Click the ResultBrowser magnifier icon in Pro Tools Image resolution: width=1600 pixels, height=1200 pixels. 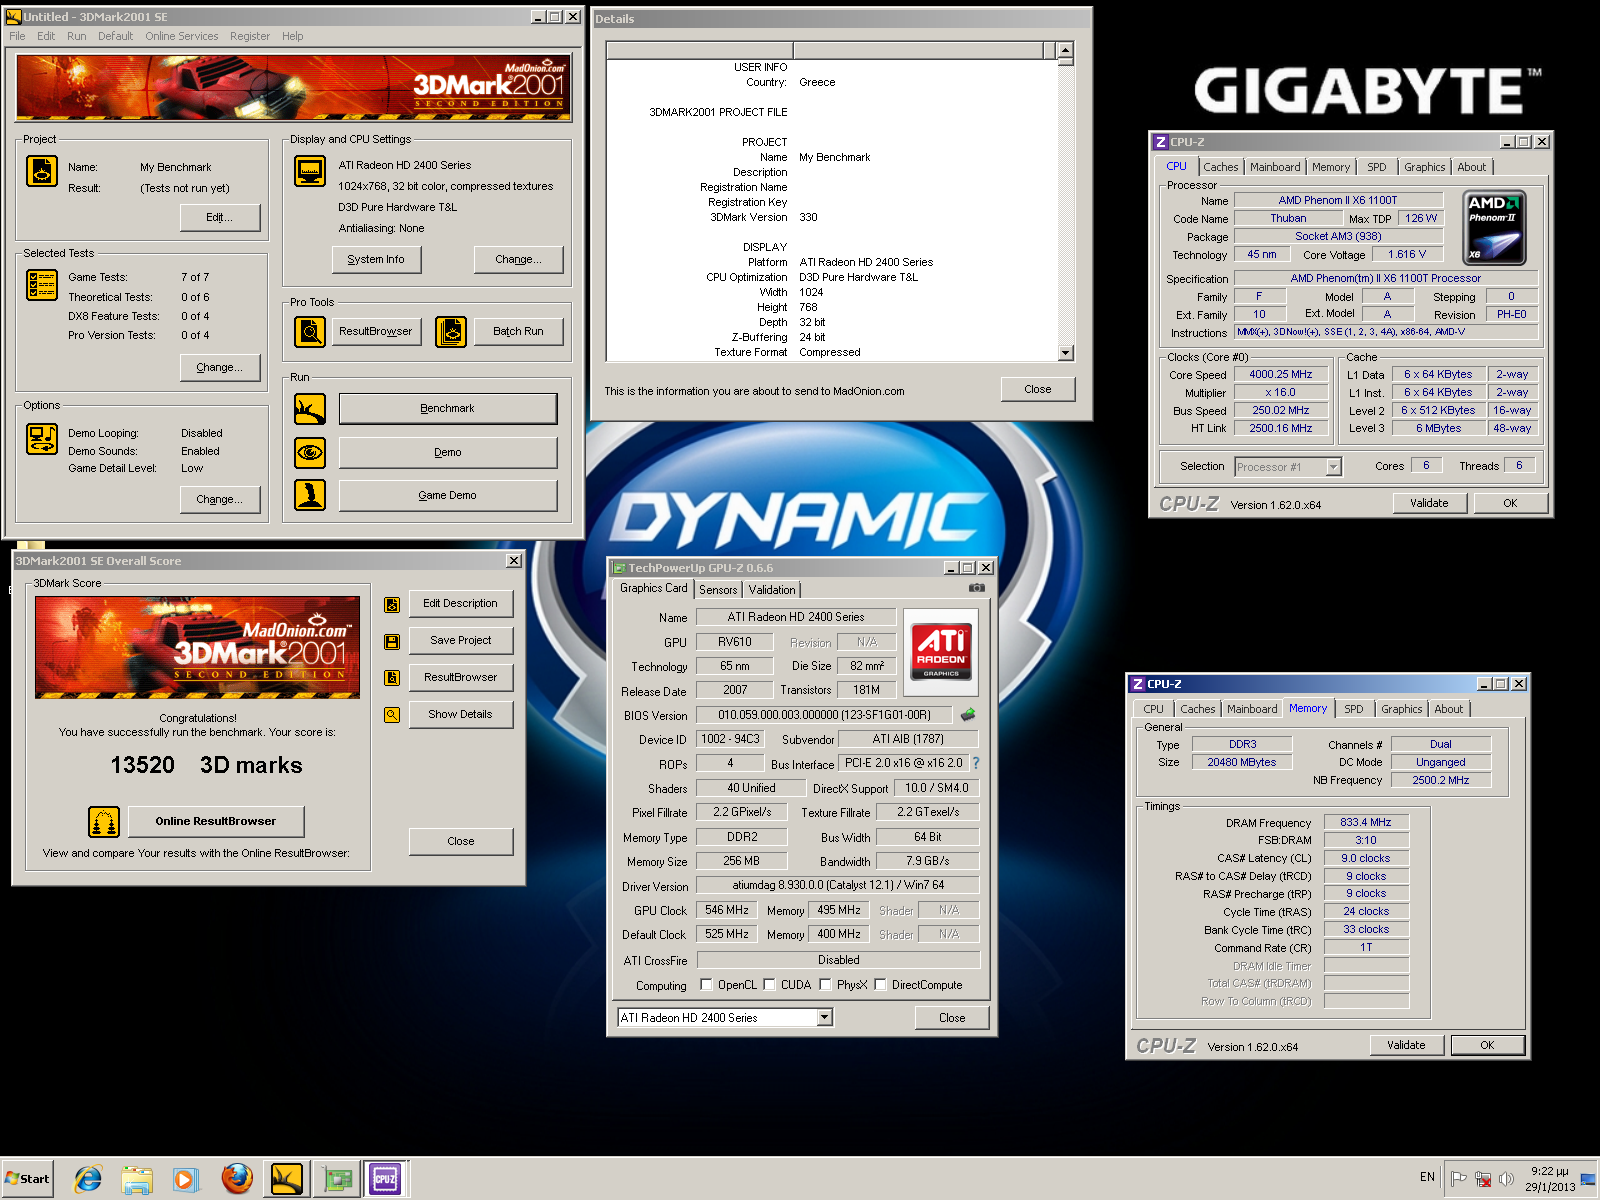310,331
